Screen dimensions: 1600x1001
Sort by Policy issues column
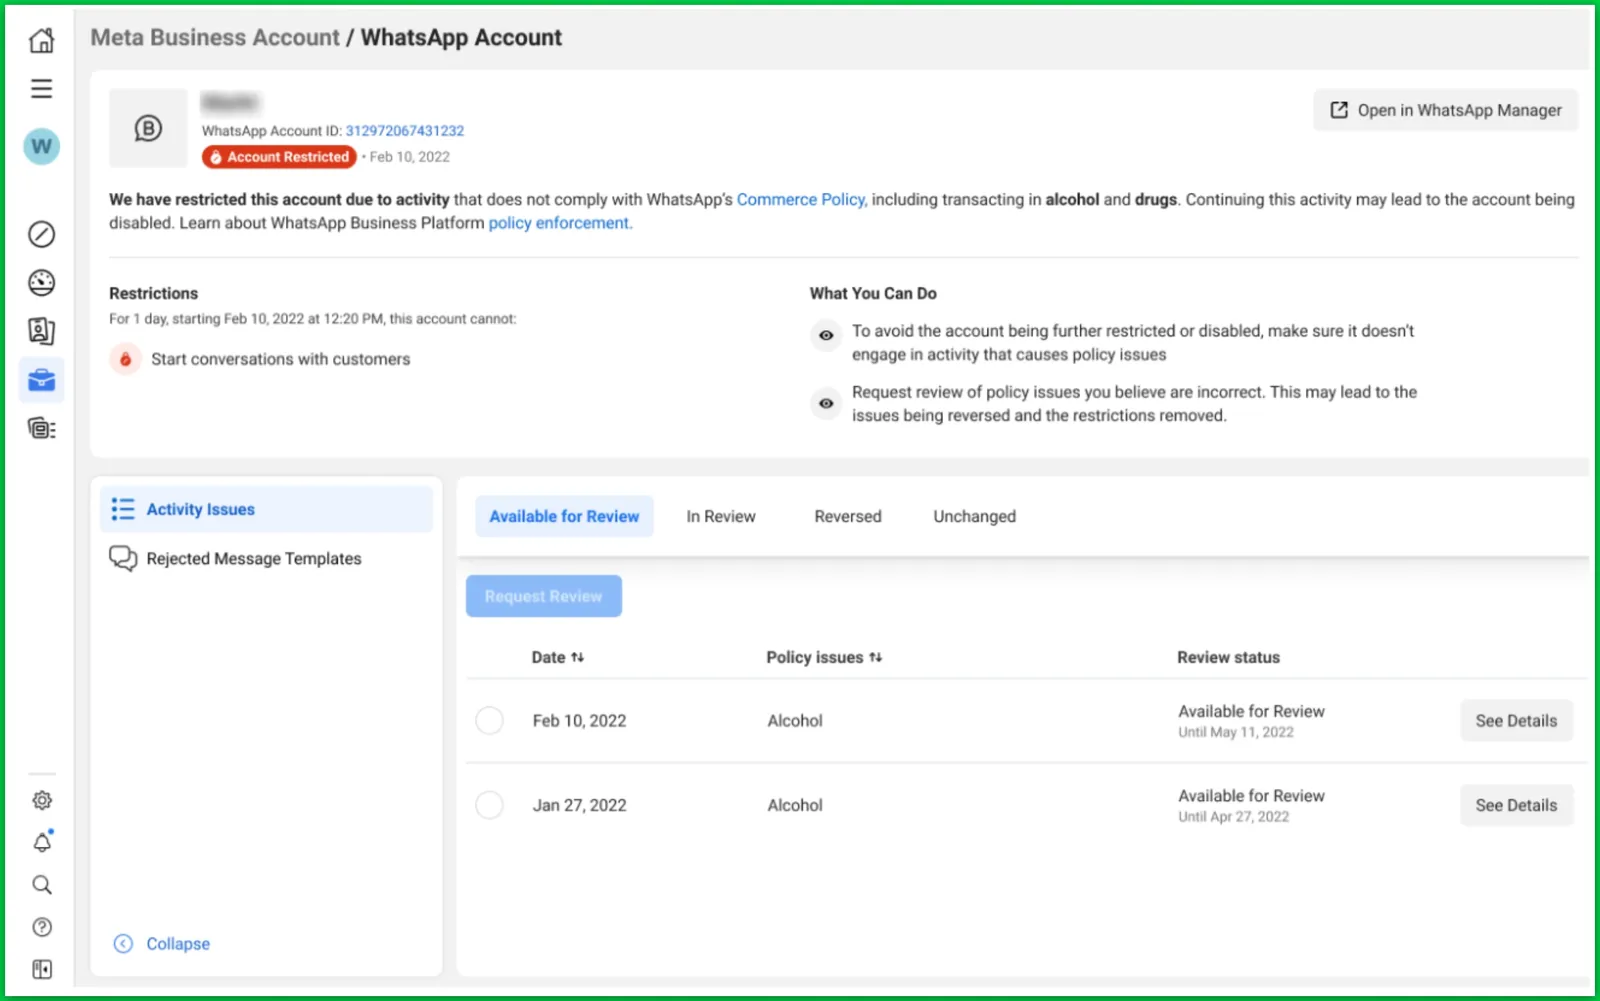tap(823, 657)
